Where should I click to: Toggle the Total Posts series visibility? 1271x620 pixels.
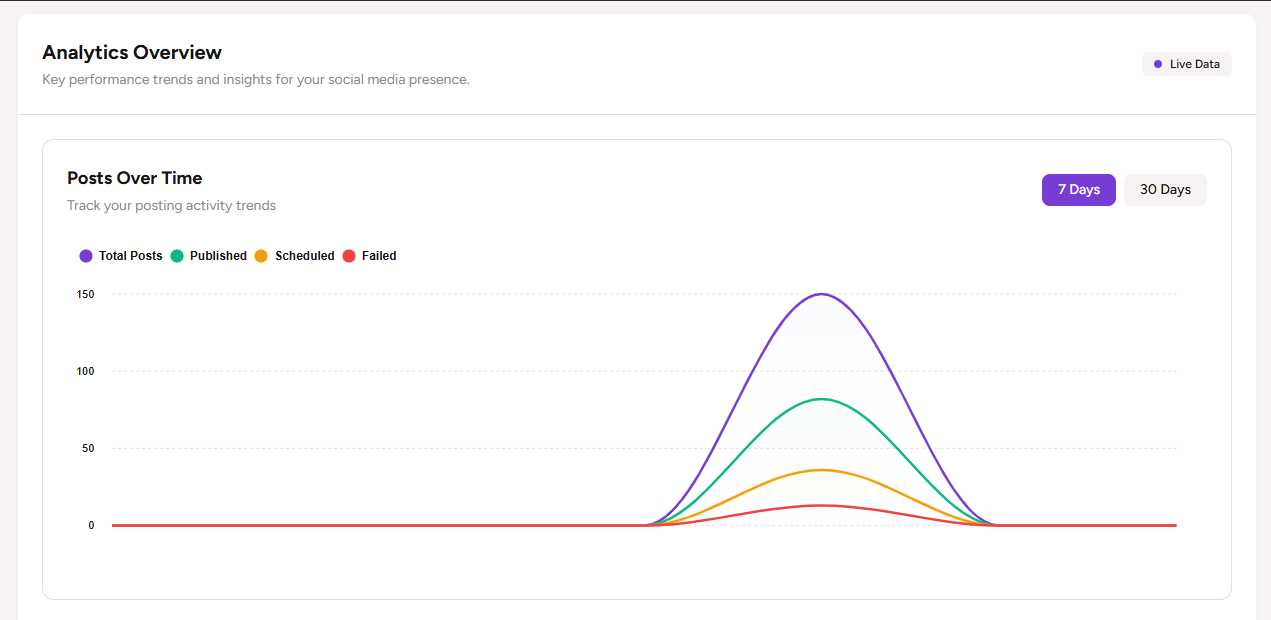(85, 256)
